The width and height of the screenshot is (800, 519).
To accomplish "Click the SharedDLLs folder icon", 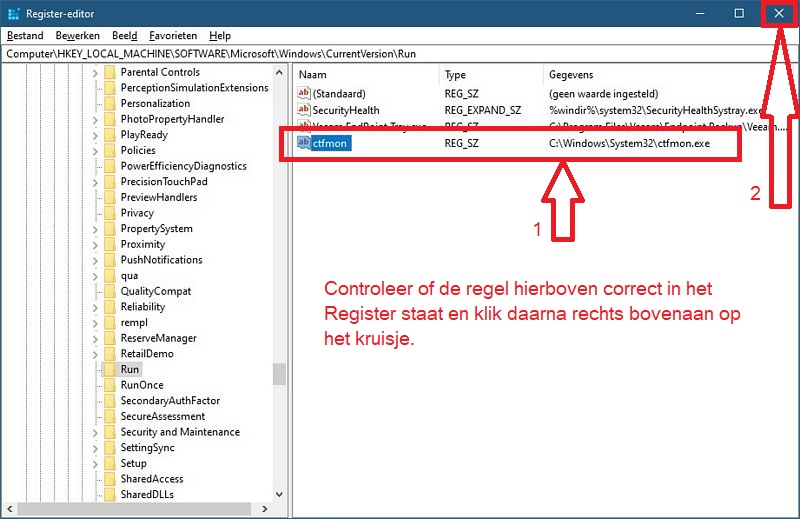I will coord(110,495).
